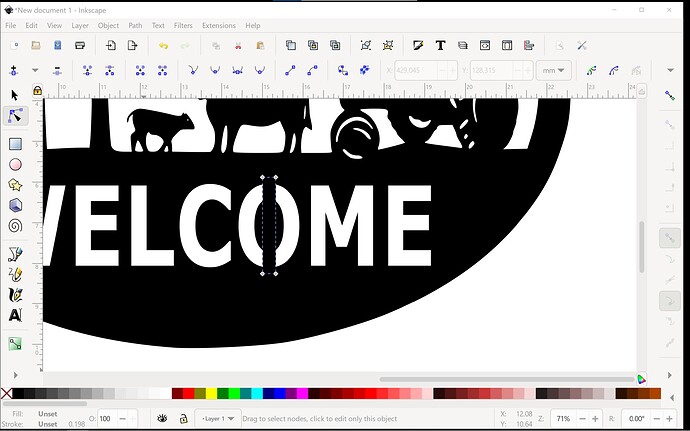Open the Text and Font dialog icon

tap(440, 45)
